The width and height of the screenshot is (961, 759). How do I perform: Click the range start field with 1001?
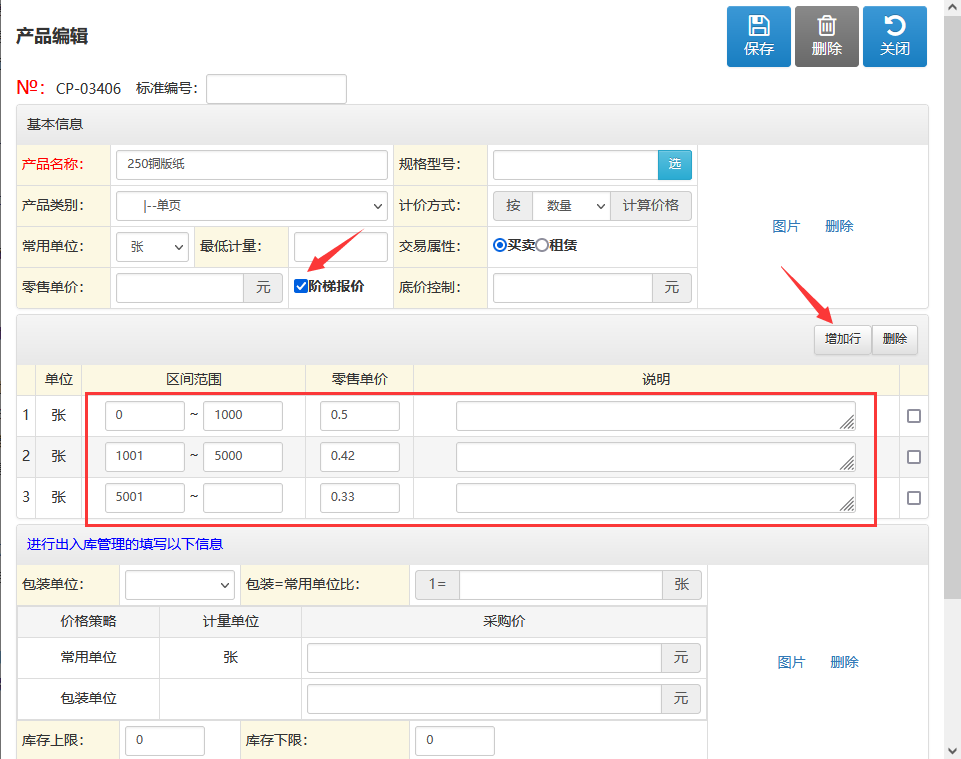145,457
